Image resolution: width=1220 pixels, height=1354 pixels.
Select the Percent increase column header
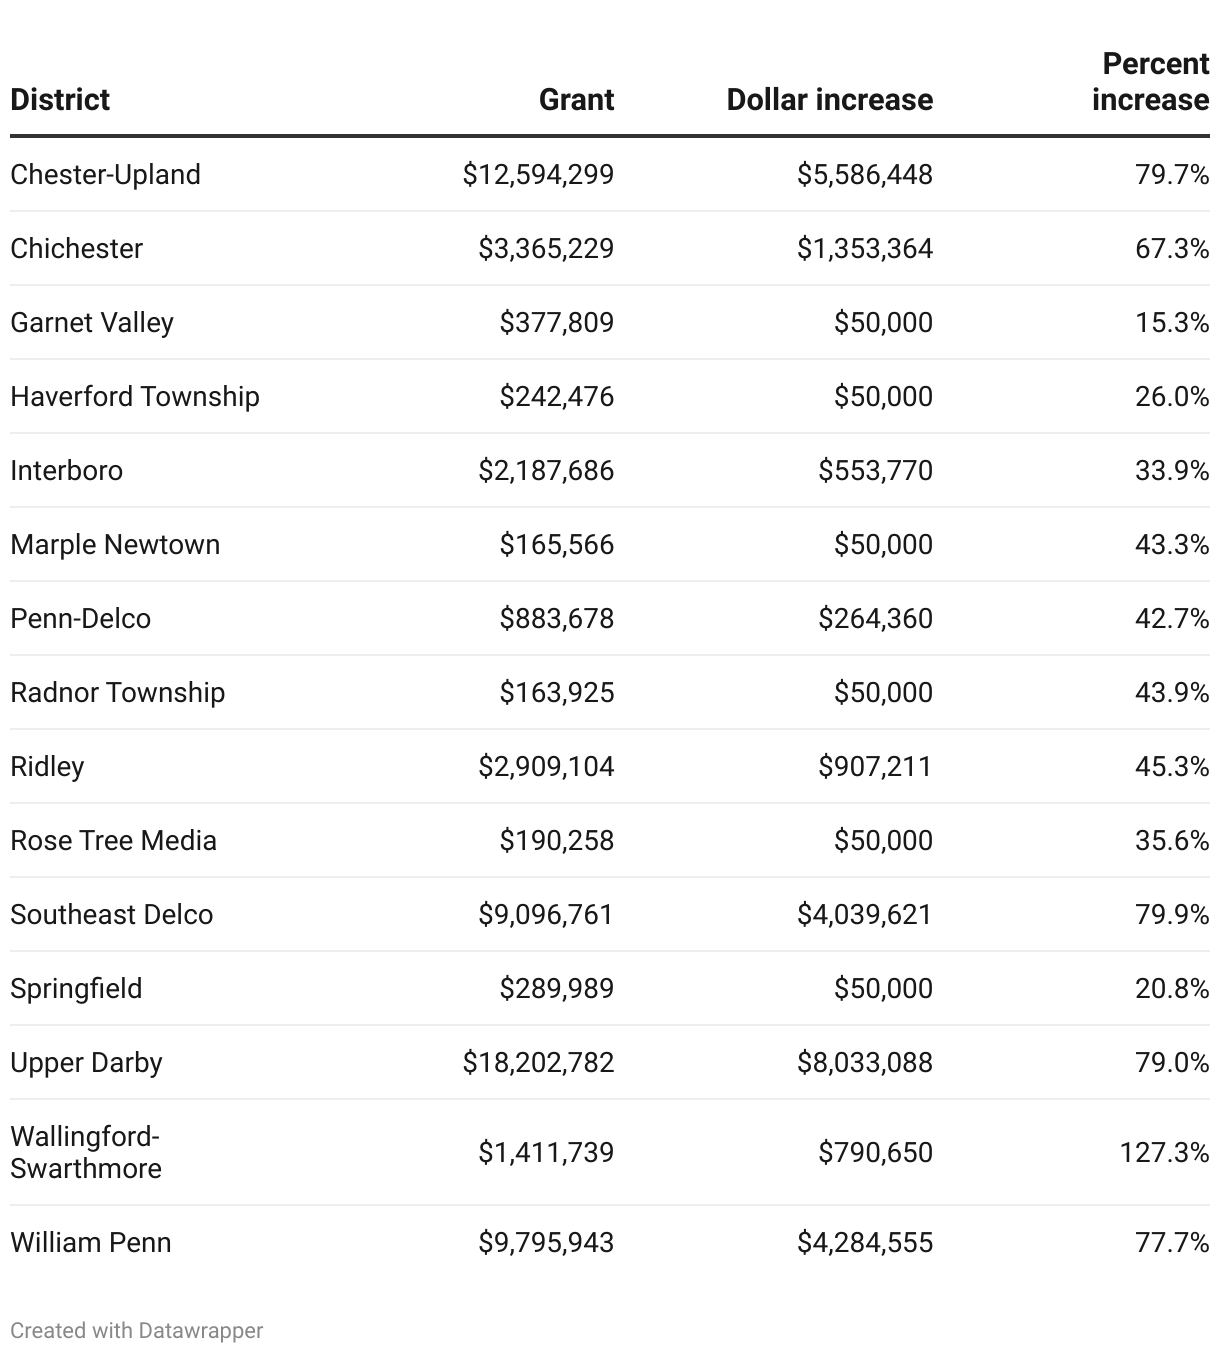pos(1150,82)
